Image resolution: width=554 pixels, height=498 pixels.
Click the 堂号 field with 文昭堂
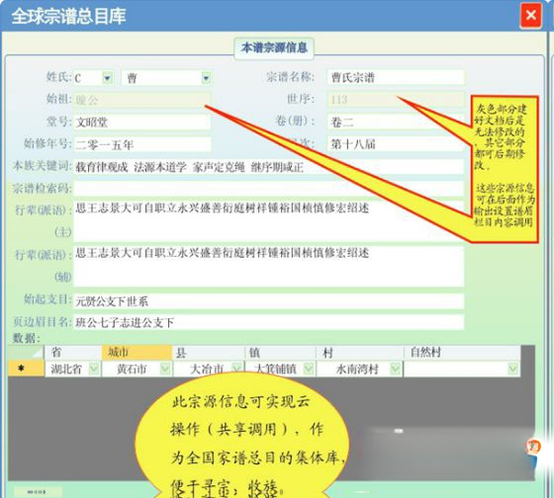pos(142,122)
